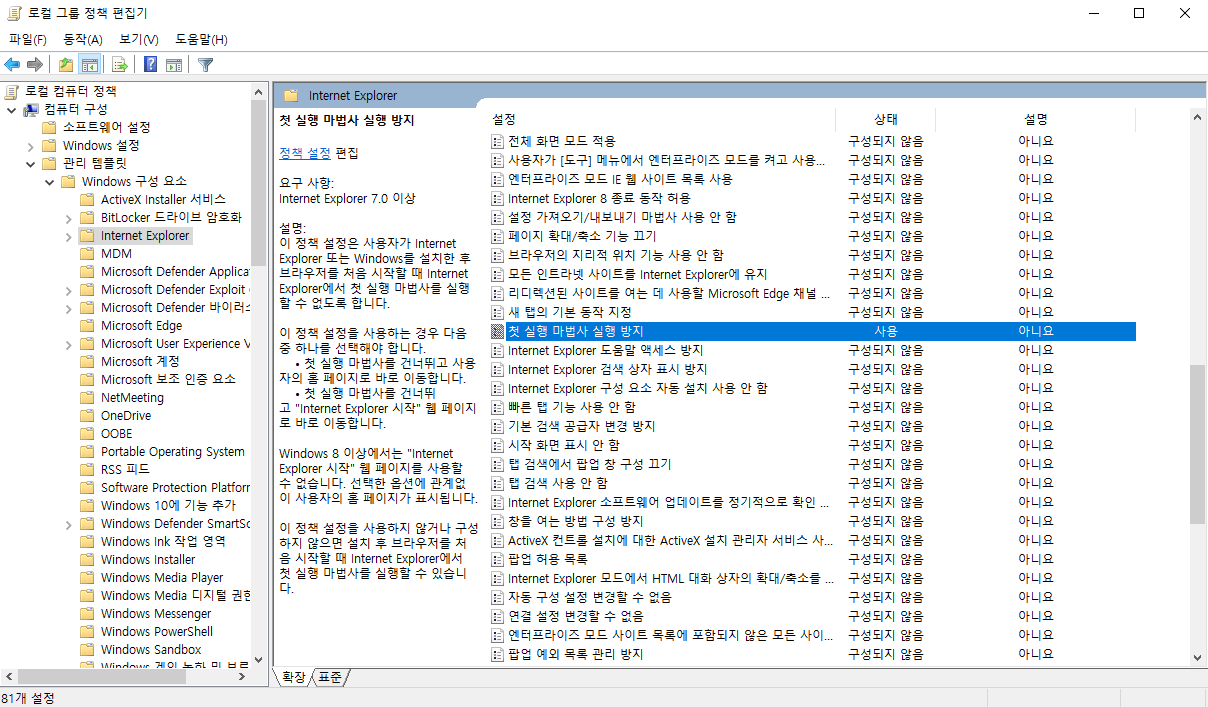Click the Internet Explorer header folder icon
The height and width of the screenshot is (707, 1208).
(291, 96)
